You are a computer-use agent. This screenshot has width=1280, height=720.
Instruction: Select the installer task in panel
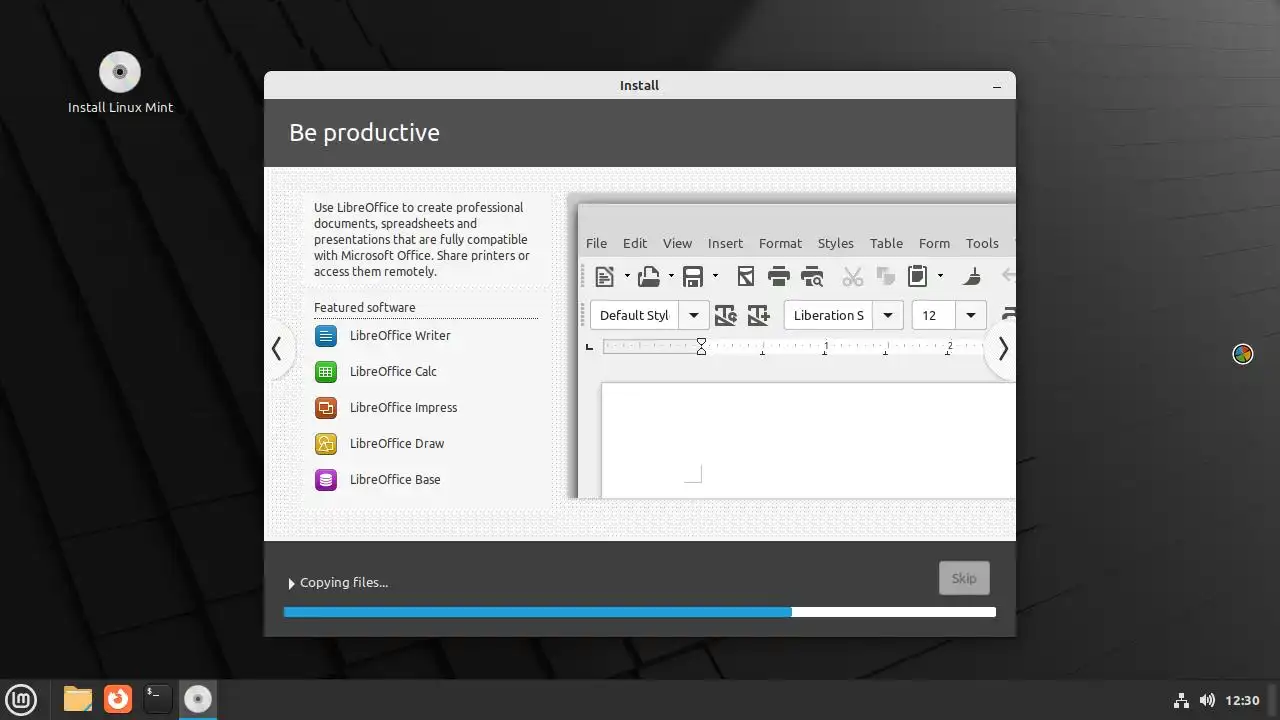coord(198,699)
